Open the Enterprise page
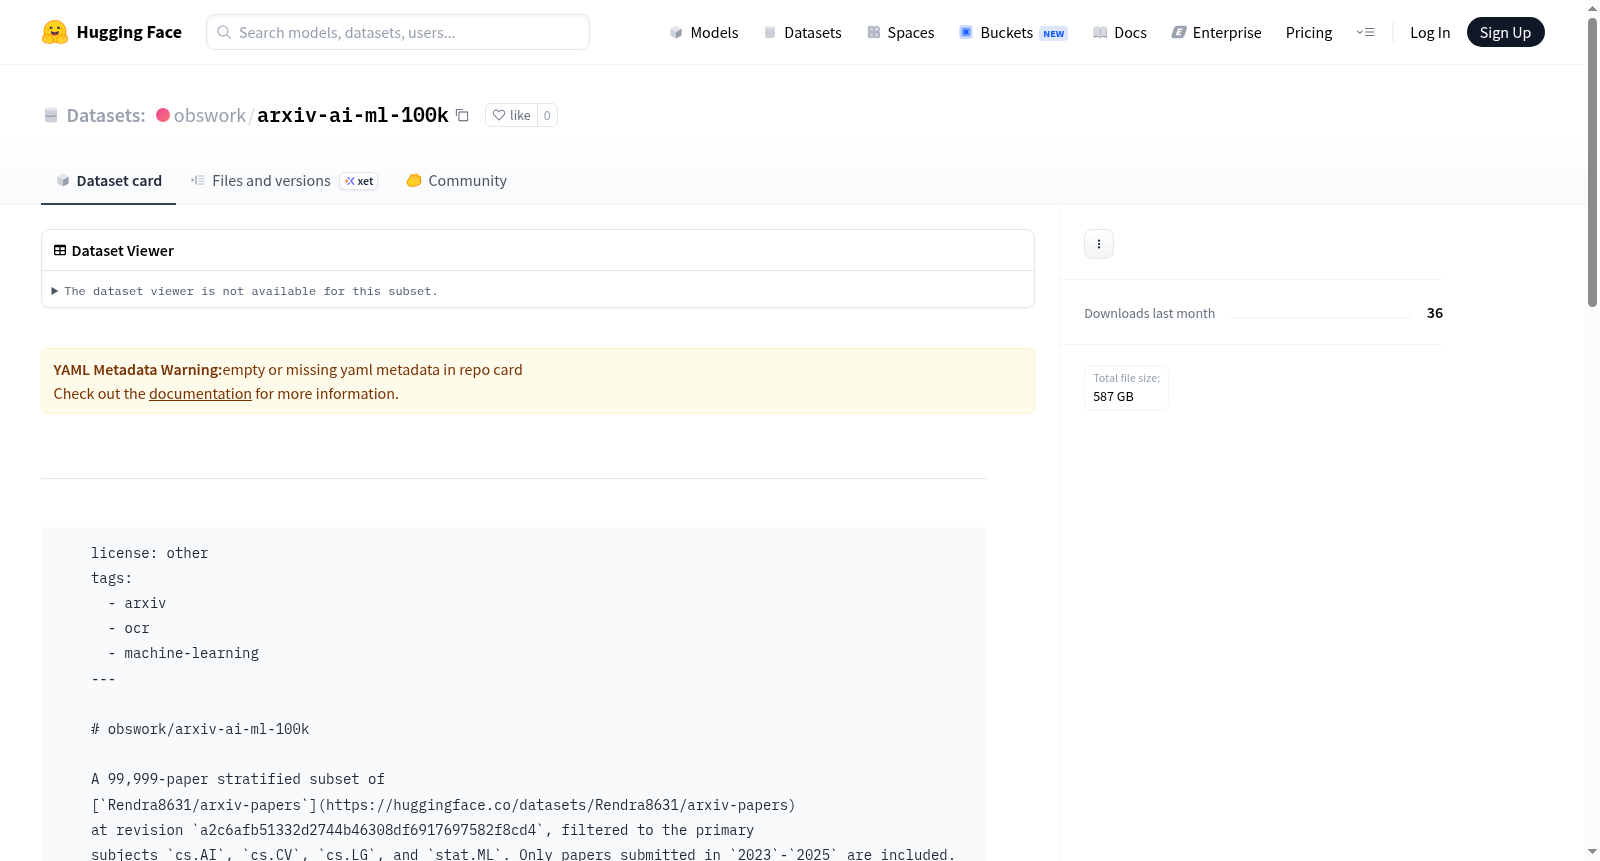 click(1216, 32)
